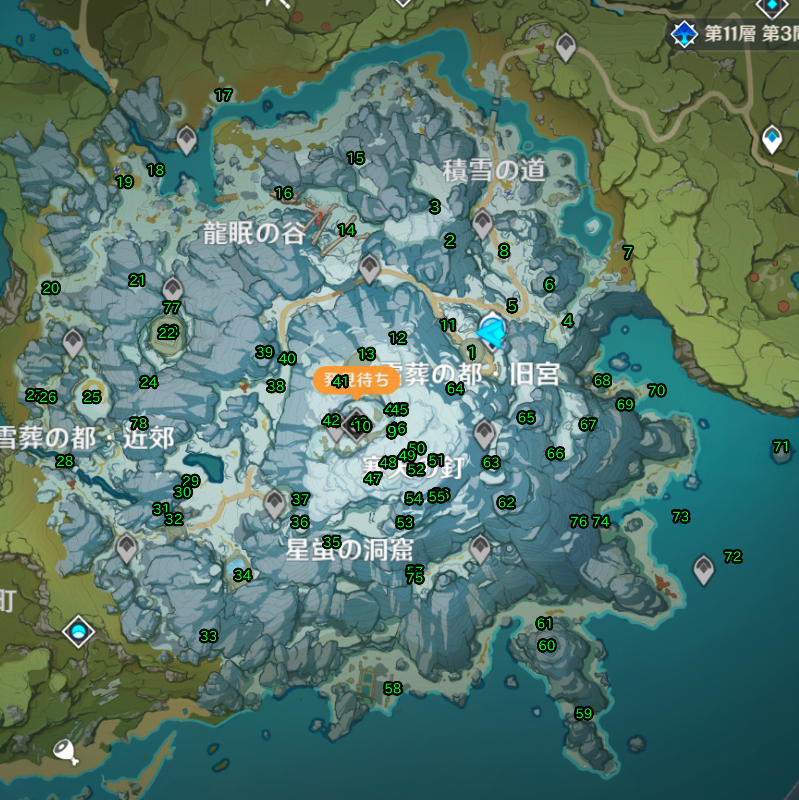Select the teleport waypoint beside marker 63
The height and width of the screenshot is (800, 799).
pos(484,434)
